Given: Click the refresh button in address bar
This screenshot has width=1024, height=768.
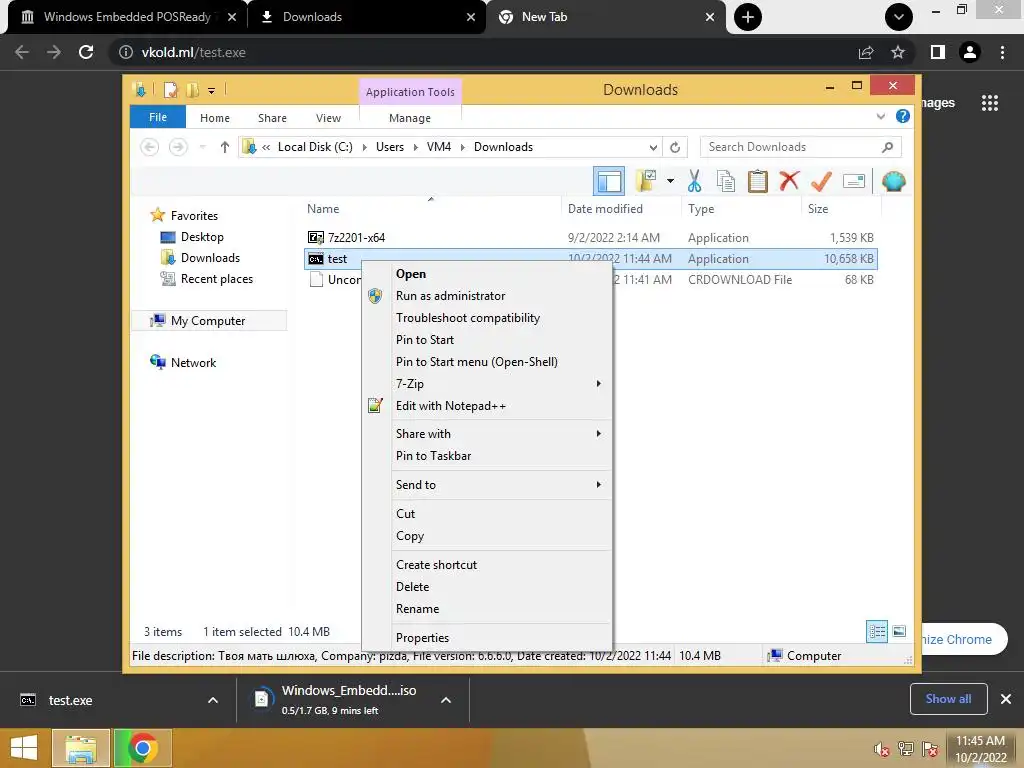Looking at the screenshot, I should (x=675, y=147).
